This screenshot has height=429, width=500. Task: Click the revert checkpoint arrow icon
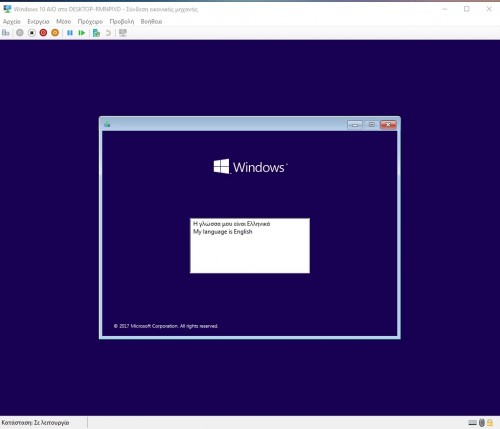pos(108,33)
